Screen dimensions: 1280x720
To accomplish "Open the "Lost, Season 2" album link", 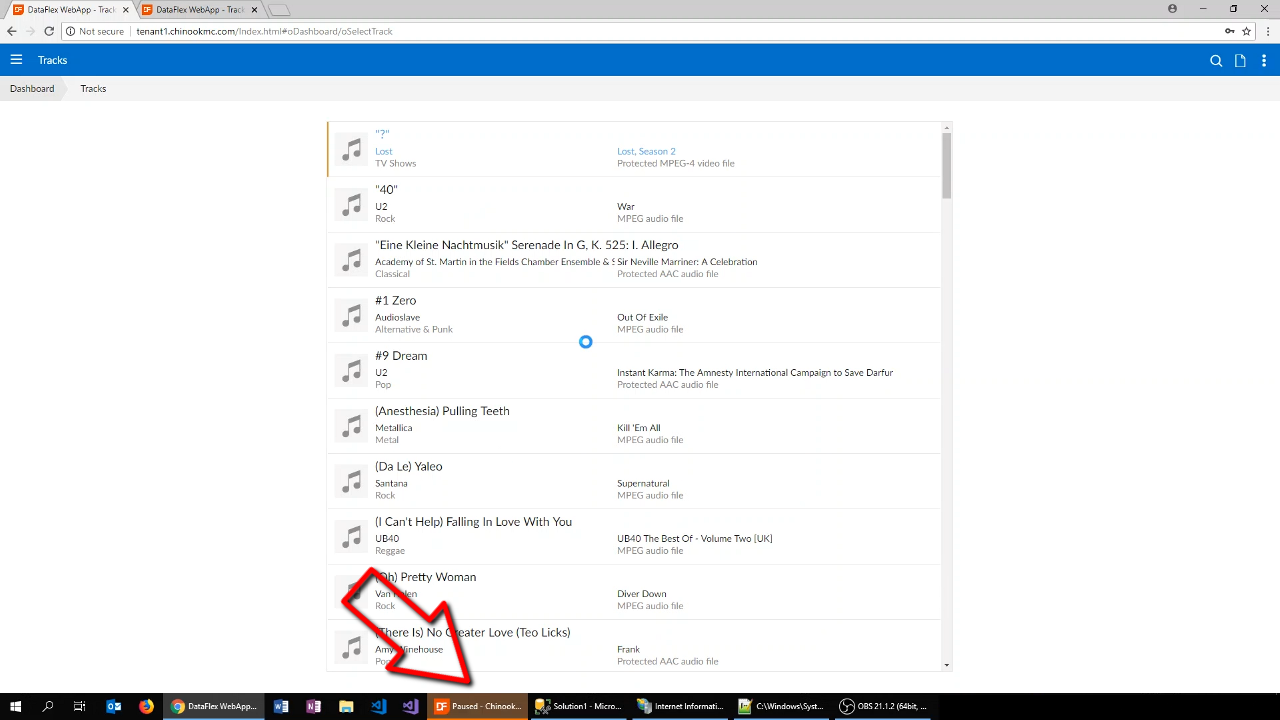I will [646, 152].
